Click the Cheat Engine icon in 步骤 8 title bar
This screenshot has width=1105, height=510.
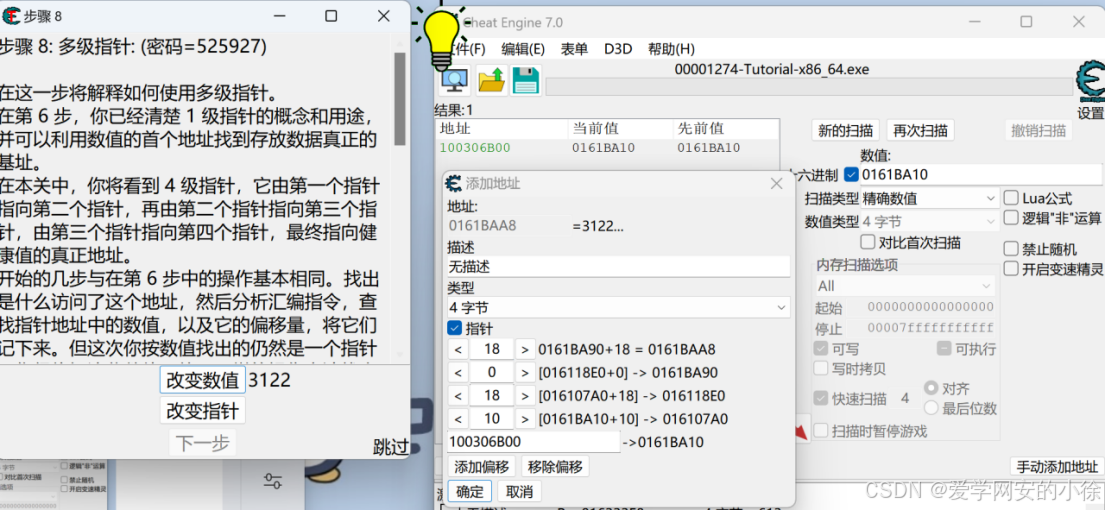coord(11,15)
